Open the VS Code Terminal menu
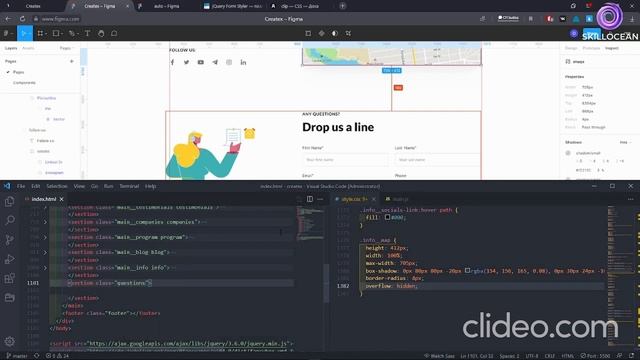This screenshot has height=360, width=640. [129, 186]
